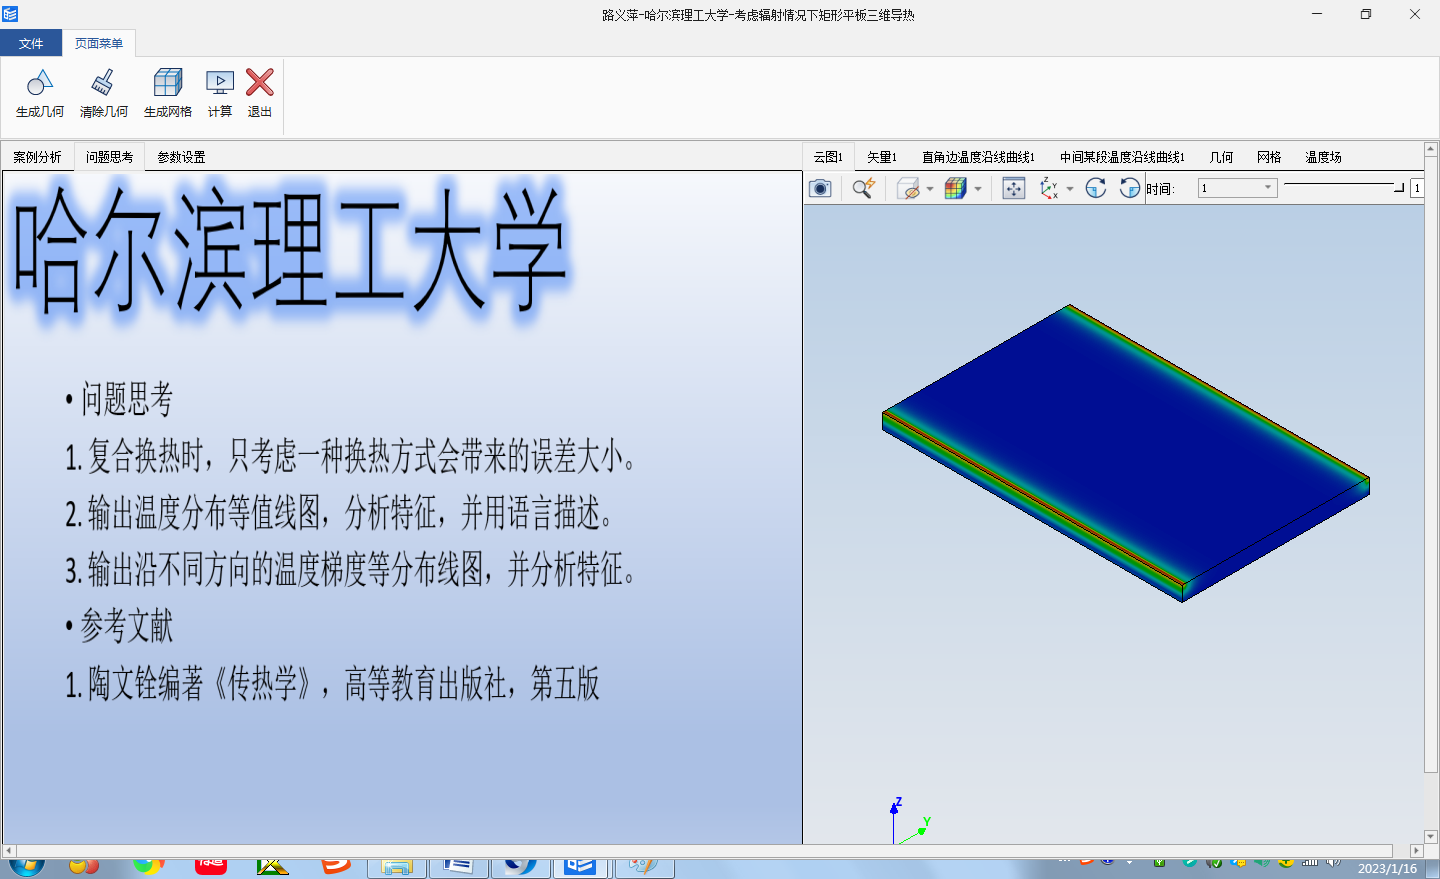The width and height of the screenshot is (1440, 879).
Task: Open the 直角边温度沿线曲线1 tab
Action: pyautogui.click(x=978, y=157)
